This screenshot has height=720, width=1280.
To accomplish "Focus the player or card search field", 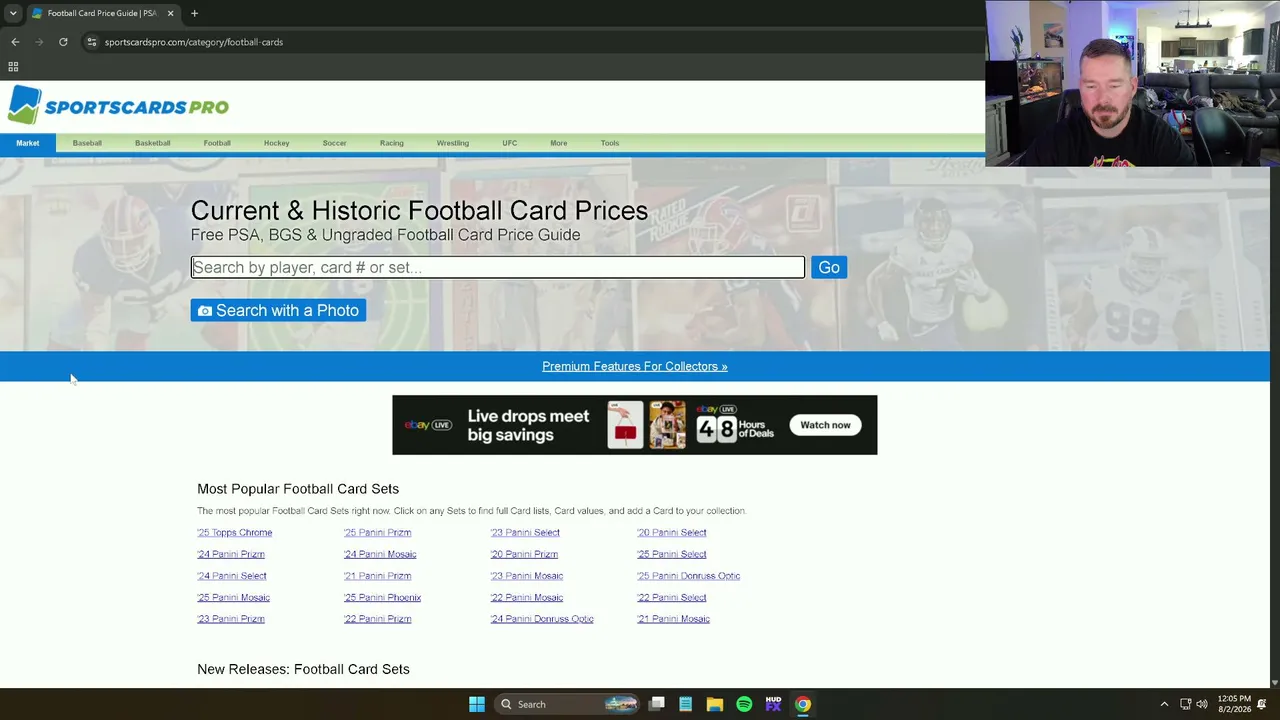I will 498,267.
